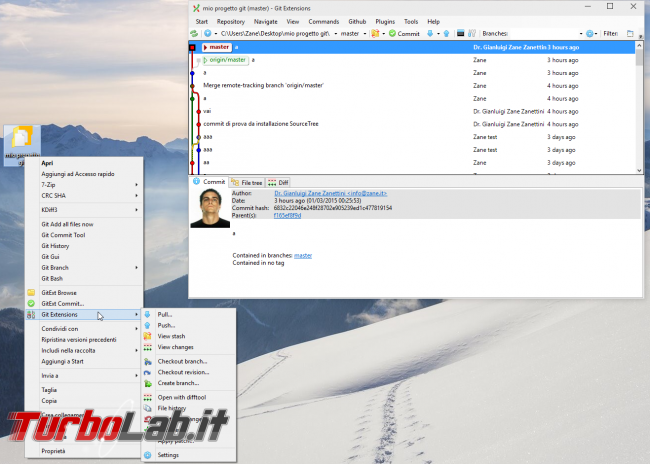Click the author email link

pos(330,193)
